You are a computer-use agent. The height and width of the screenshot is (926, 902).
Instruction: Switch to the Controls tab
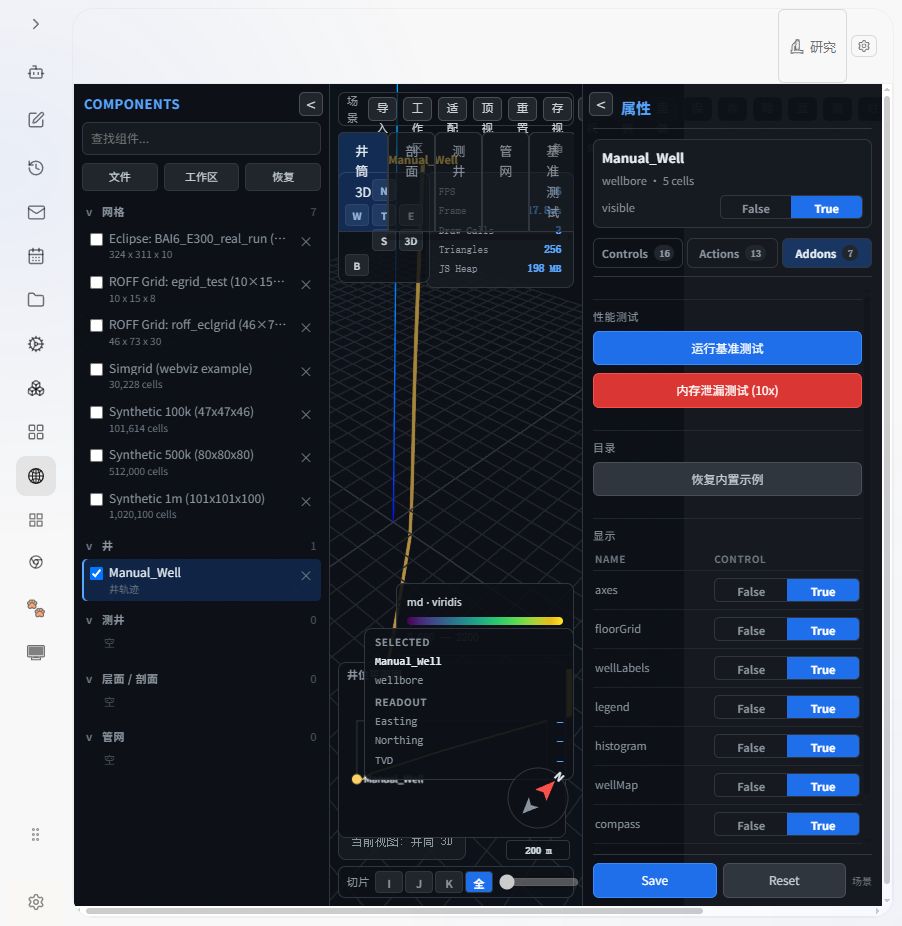637,253
